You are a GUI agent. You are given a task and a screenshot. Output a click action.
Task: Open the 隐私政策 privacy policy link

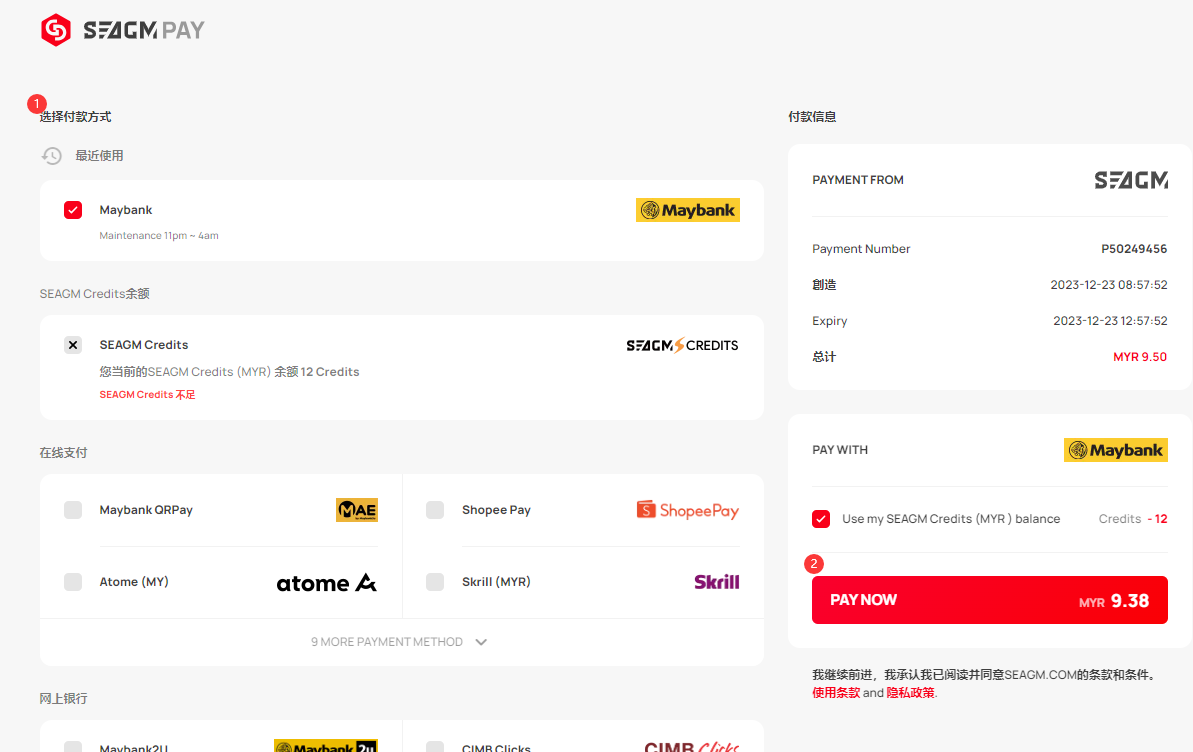coord(911,693)
